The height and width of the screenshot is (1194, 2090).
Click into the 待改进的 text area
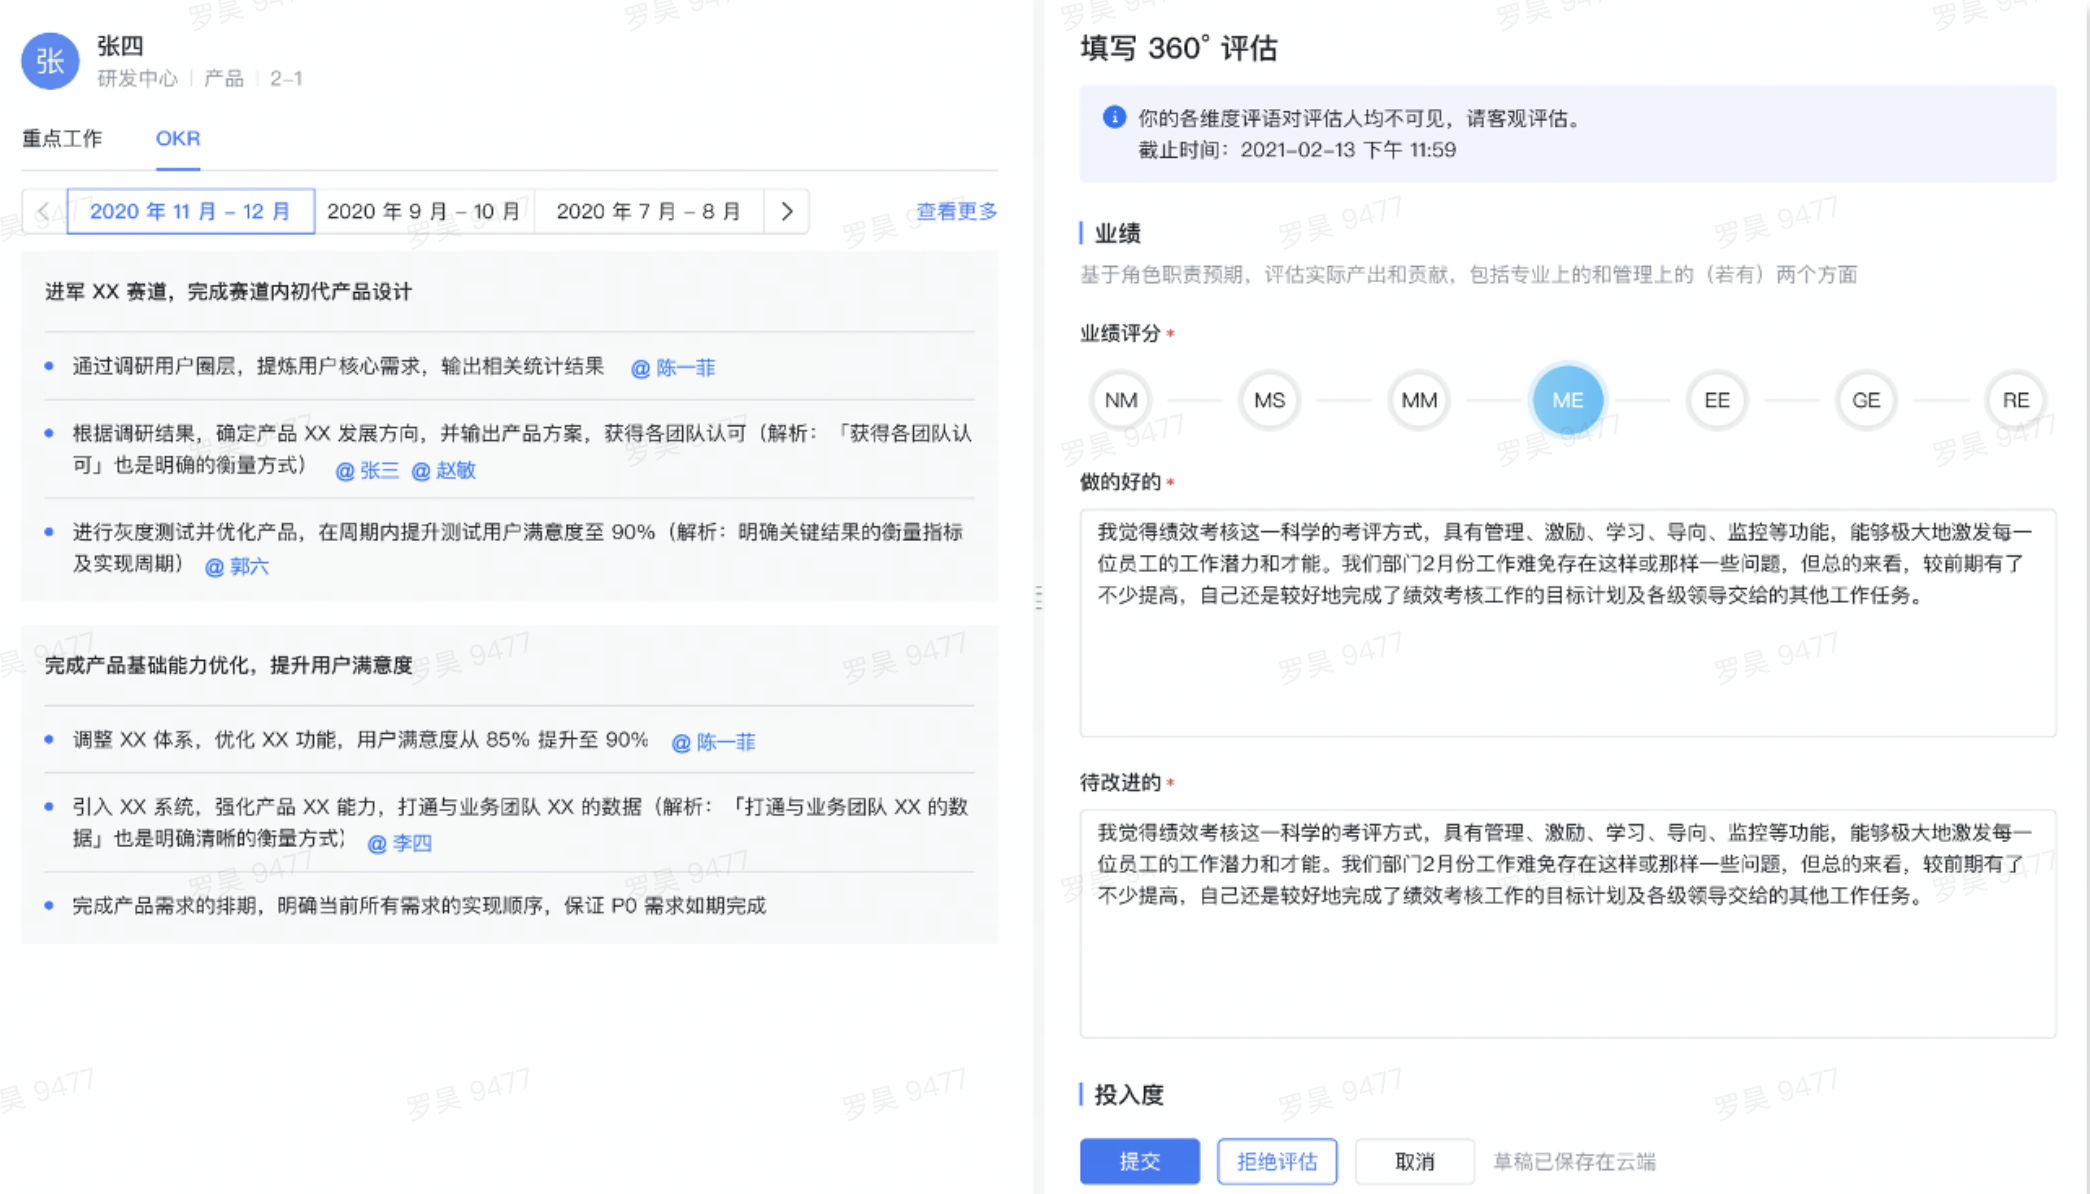1567,923
